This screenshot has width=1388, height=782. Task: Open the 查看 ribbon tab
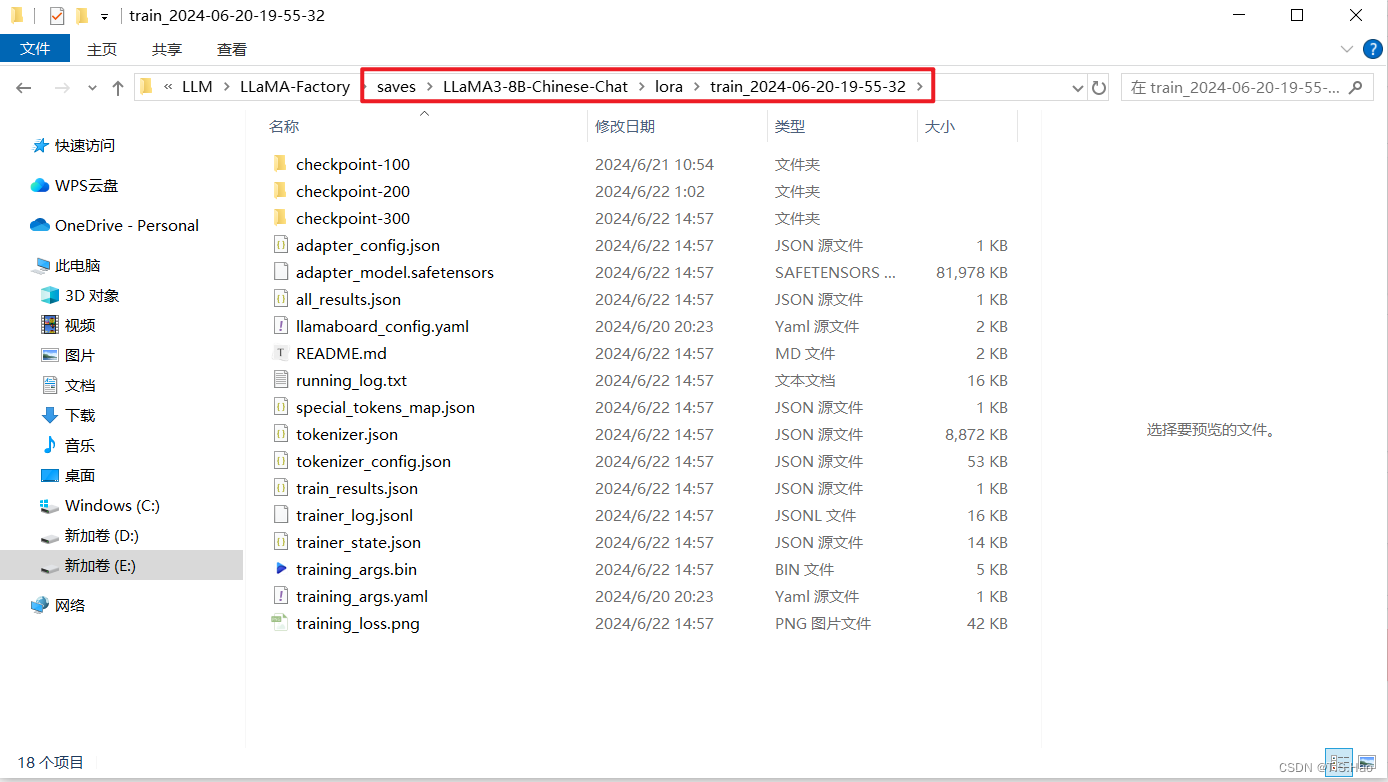(x=232, y=49)
